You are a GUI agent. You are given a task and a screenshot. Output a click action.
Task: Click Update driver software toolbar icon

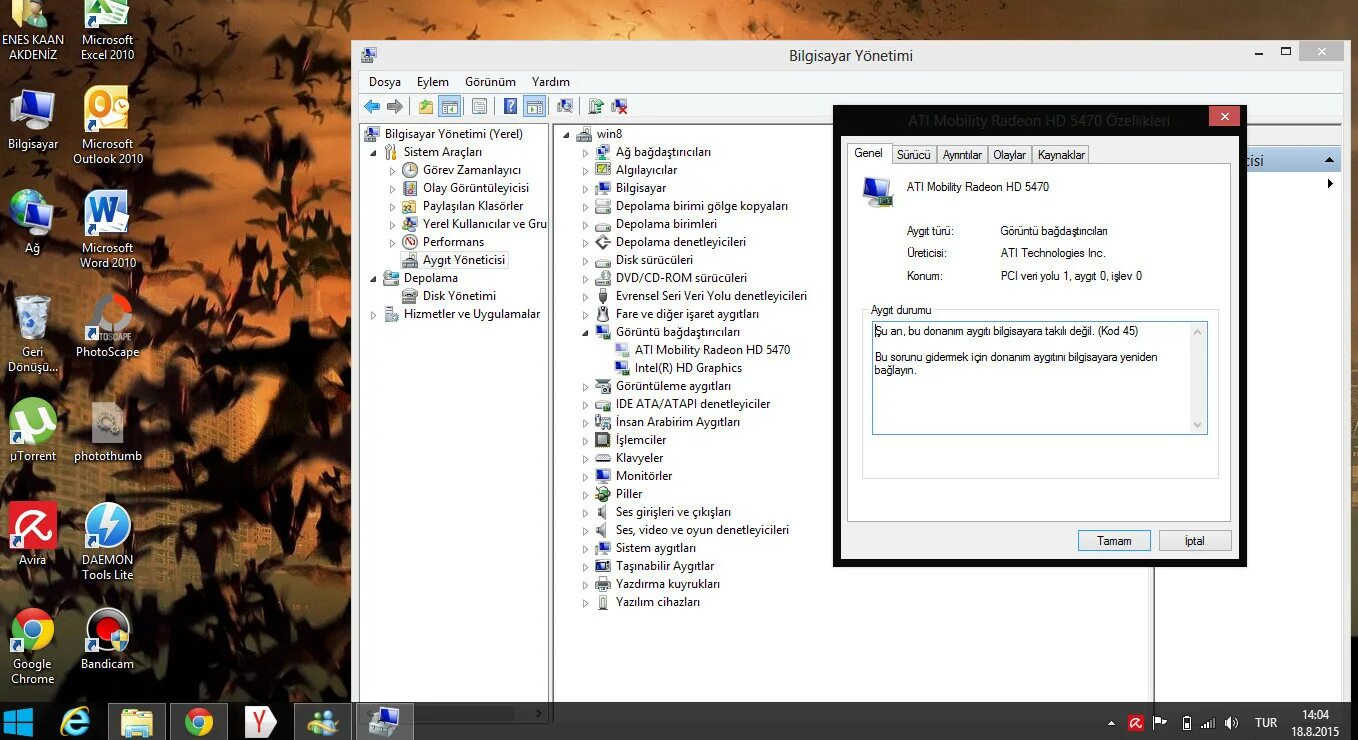596,107
